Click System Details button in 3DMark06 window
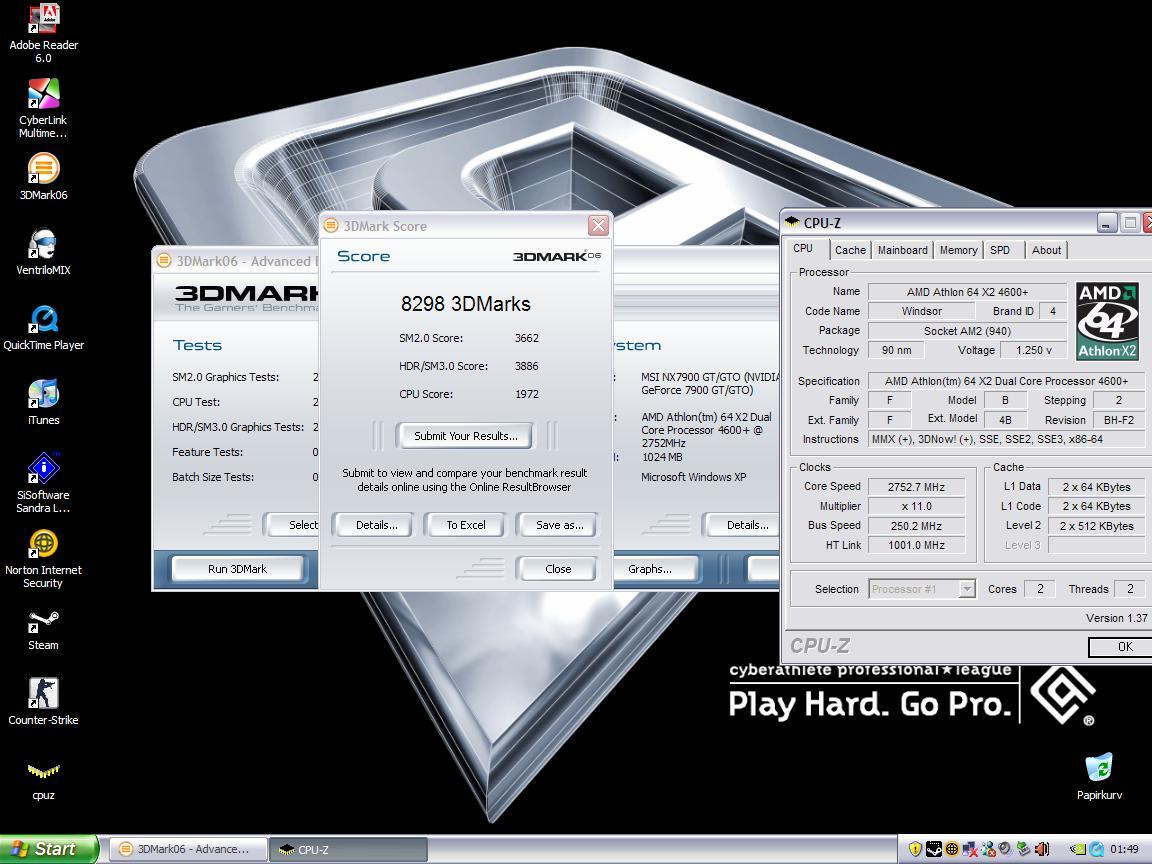 [x=742, y=525]
